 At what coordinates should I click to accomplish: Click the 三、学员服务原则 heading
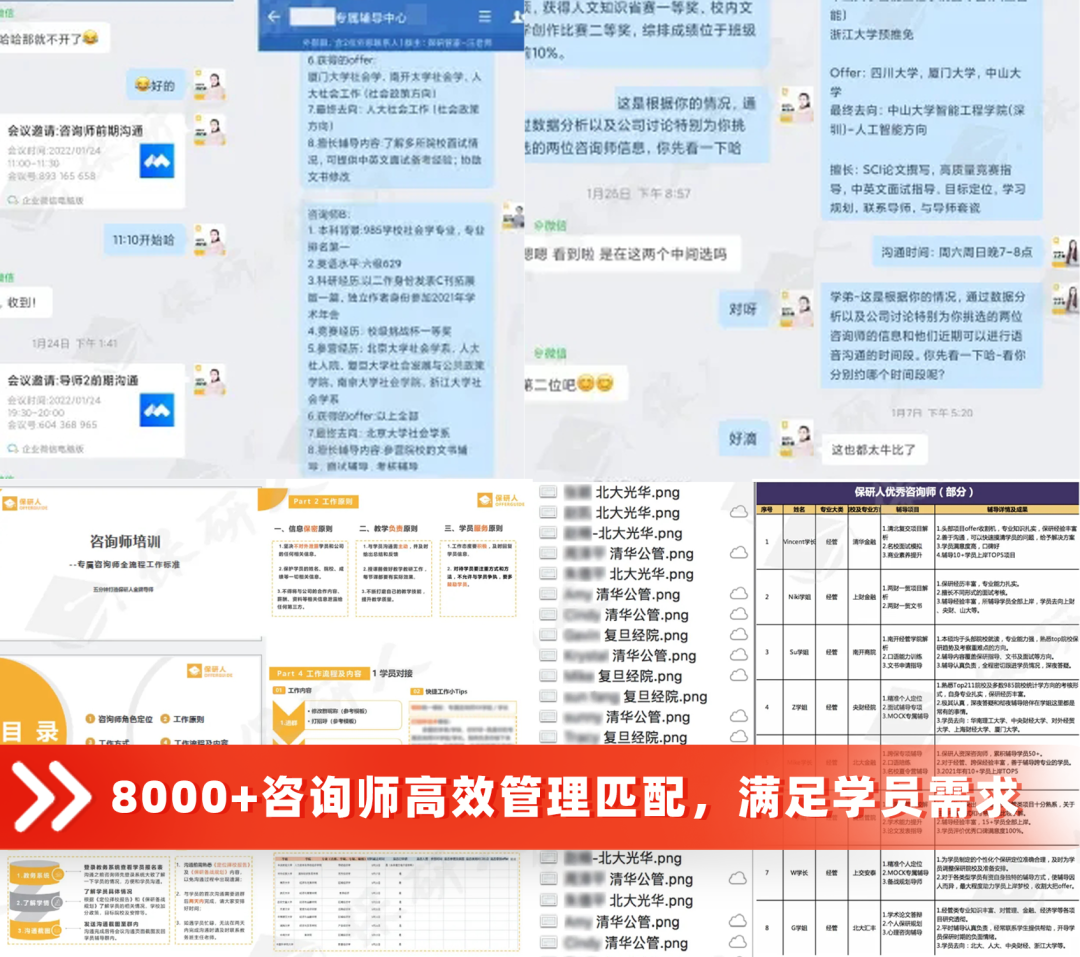pos(474,528)
